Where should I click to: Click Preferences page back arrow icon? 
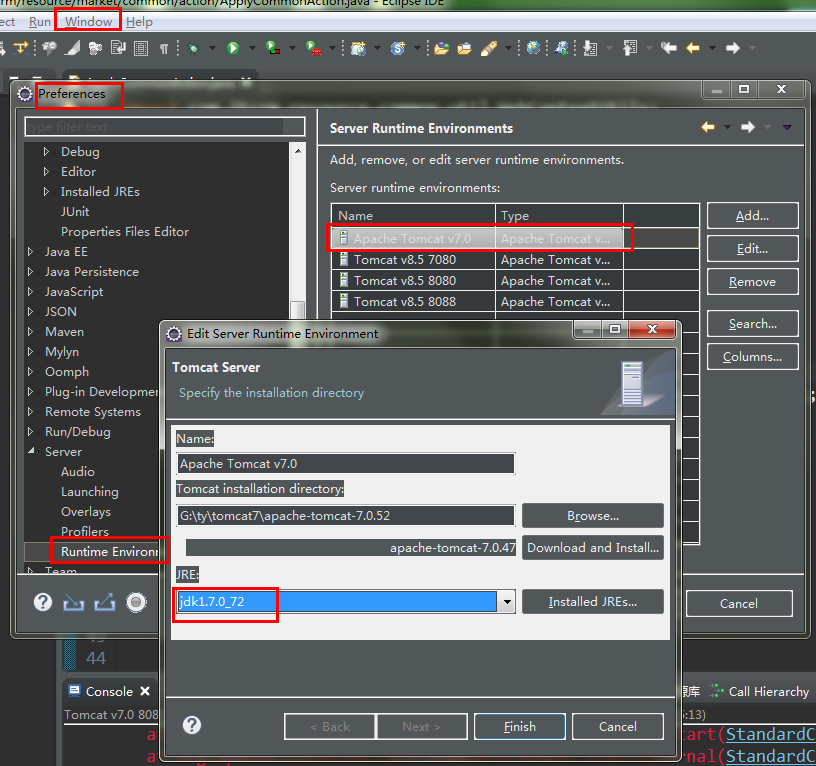point(708,127)
